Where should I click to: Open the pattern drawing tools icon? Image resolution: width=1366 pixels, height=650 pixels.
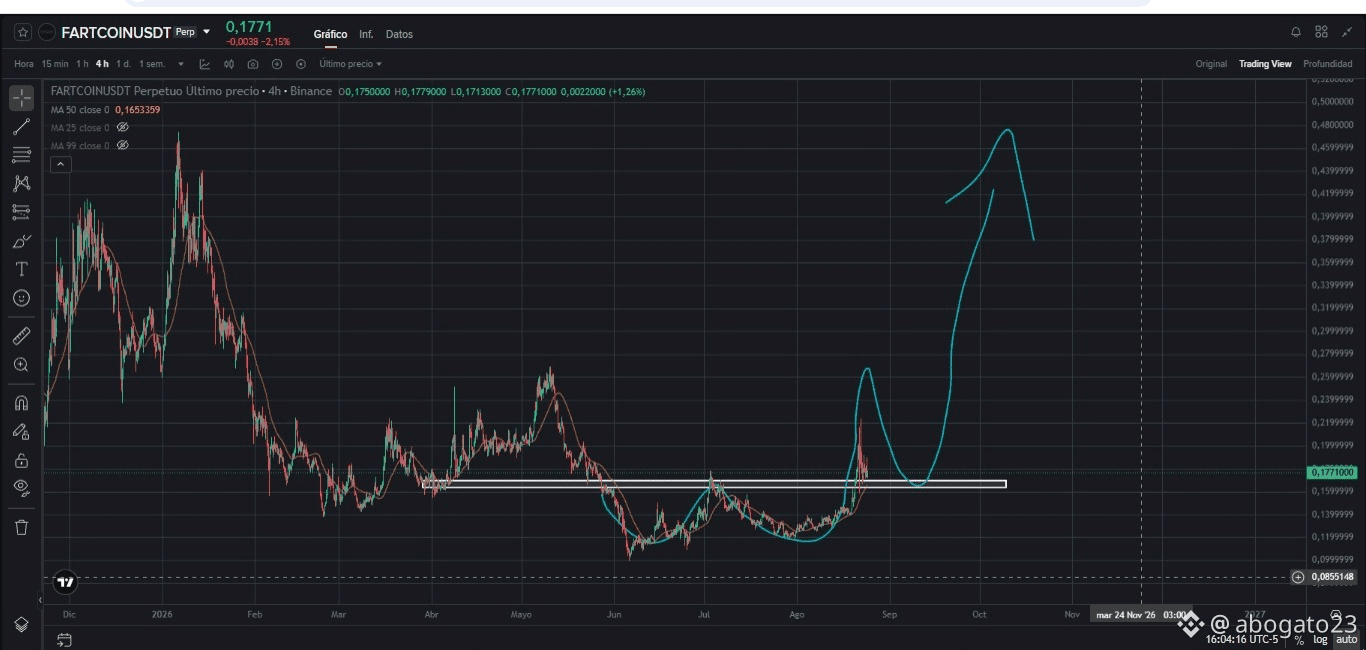(22, 183)
